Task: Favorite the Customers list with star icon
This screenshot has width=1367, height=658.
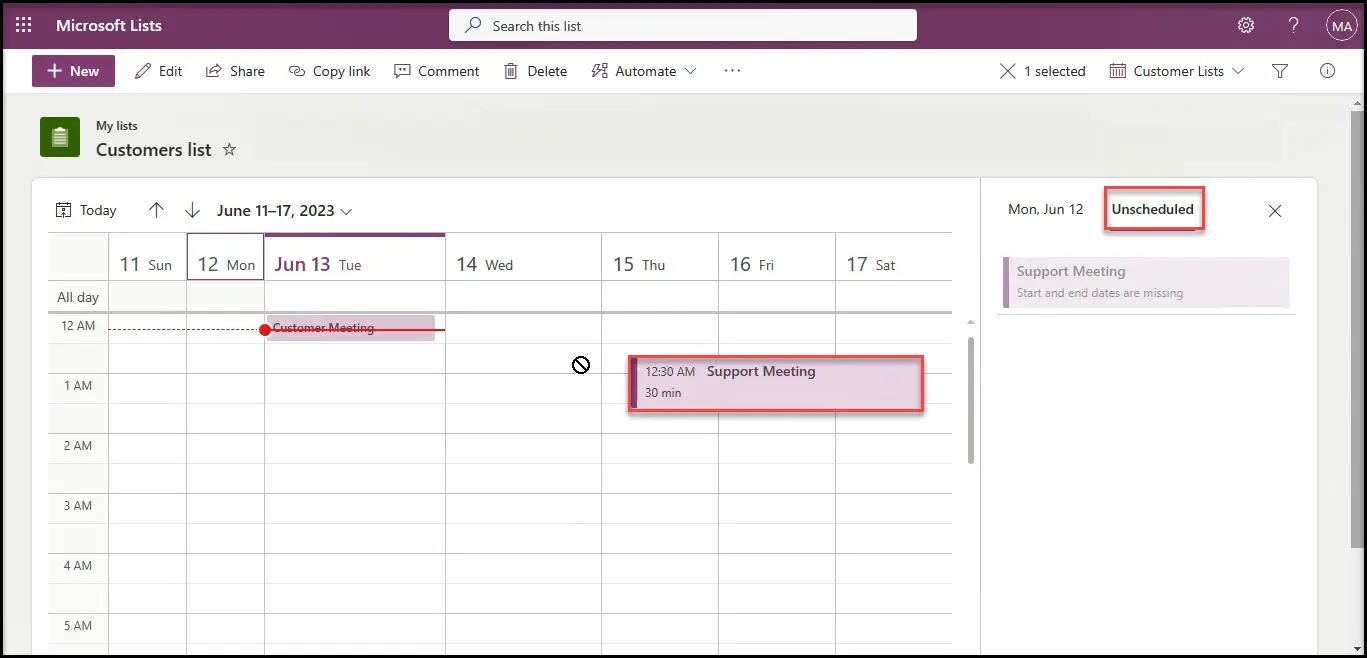Action: [x=229, y=149]
